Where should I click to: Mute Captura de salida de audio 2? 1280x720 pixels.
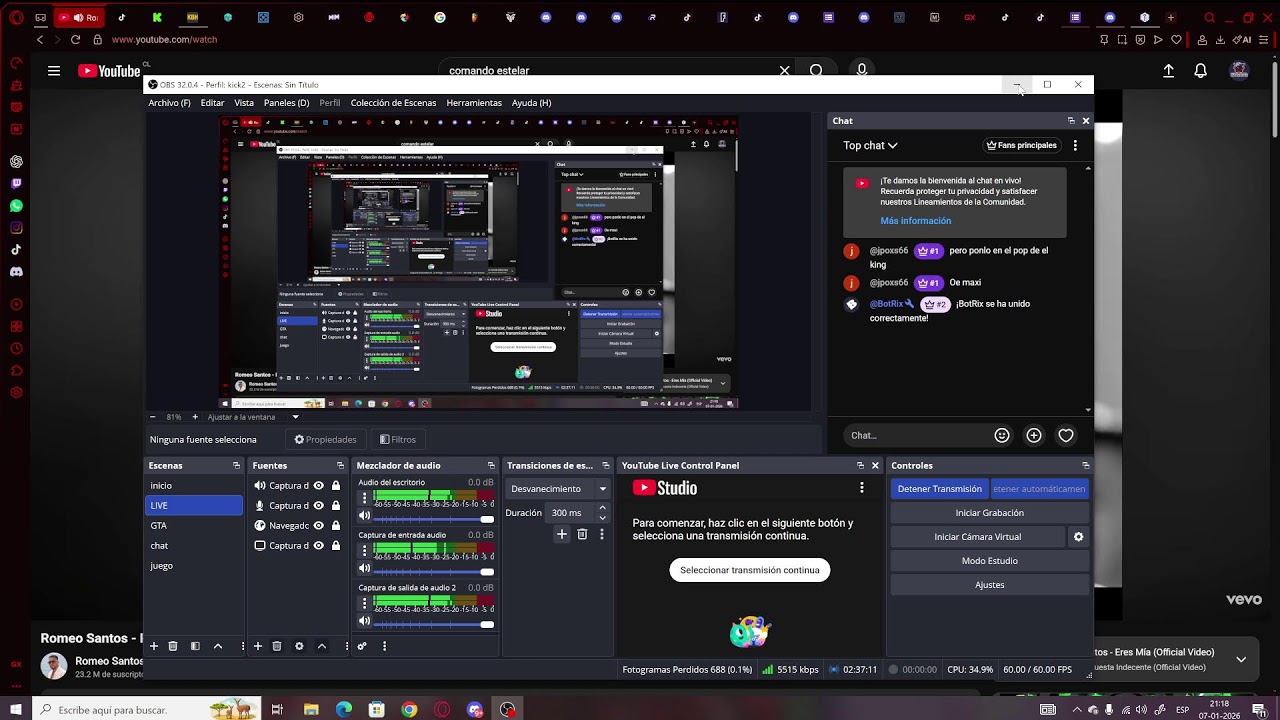365,621
